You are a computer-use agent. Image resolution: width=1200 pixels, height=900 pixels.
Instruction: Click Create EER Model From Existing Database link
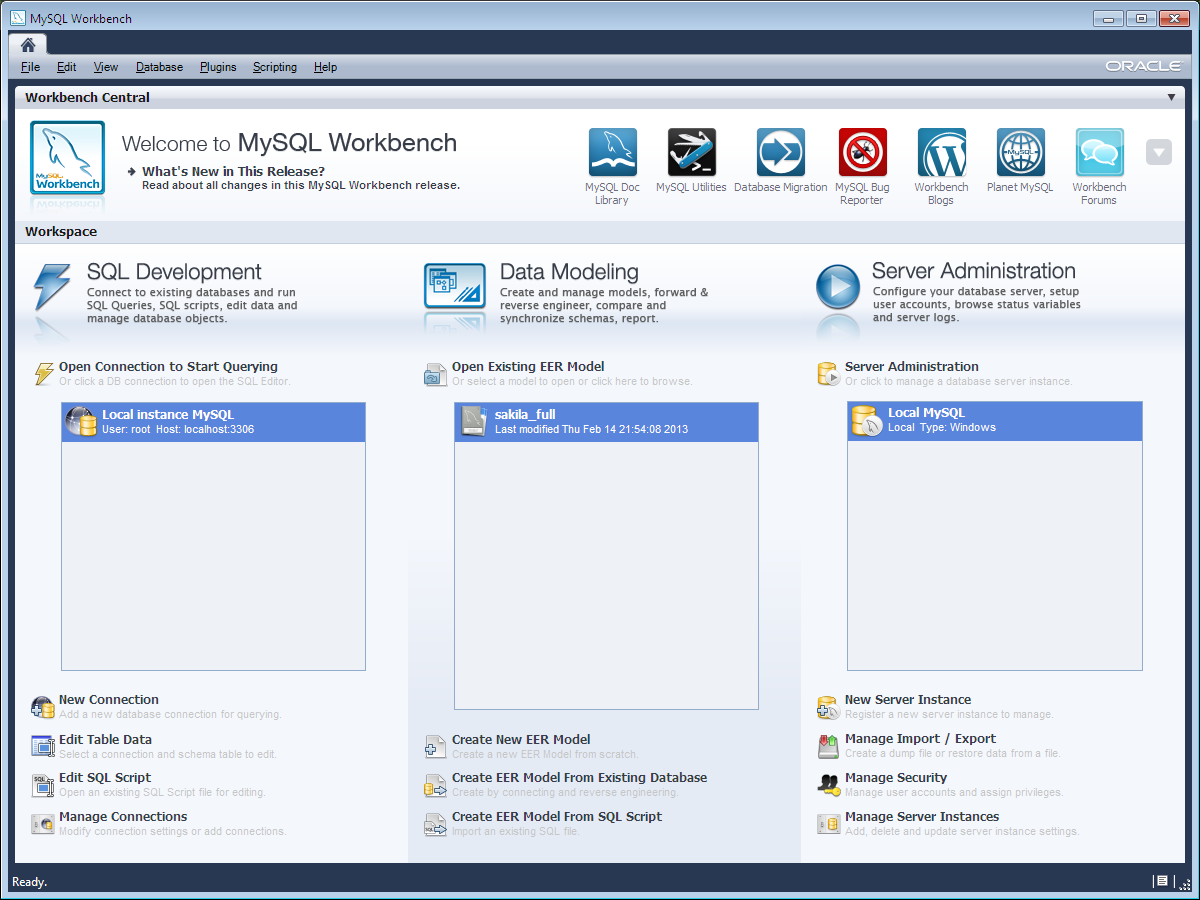(579, 777)
